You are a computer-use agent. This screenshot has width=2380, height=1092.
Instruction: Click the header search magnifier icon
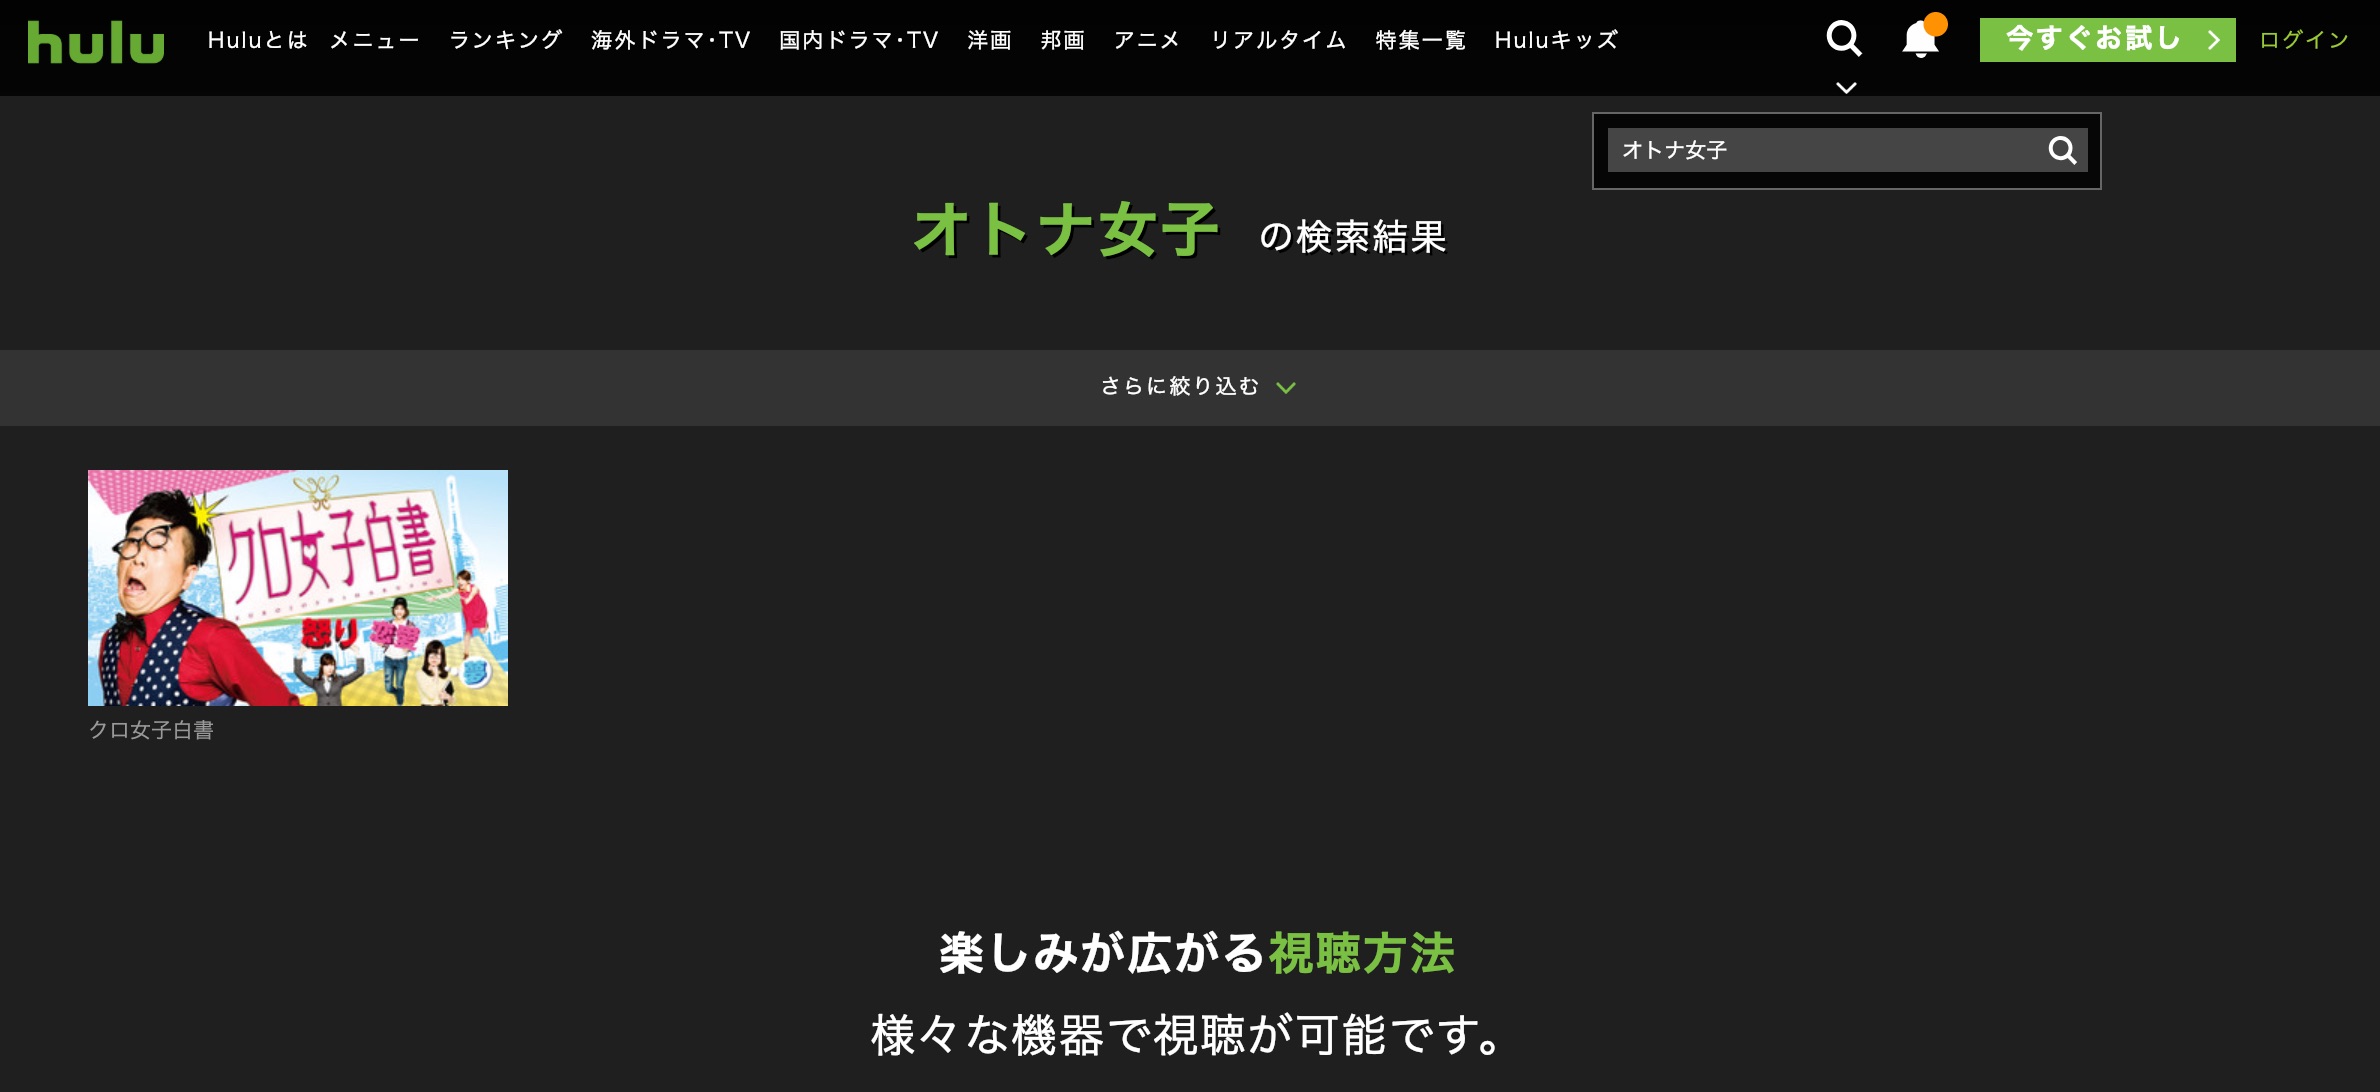pyautogui.click(x=1843, y=39)
